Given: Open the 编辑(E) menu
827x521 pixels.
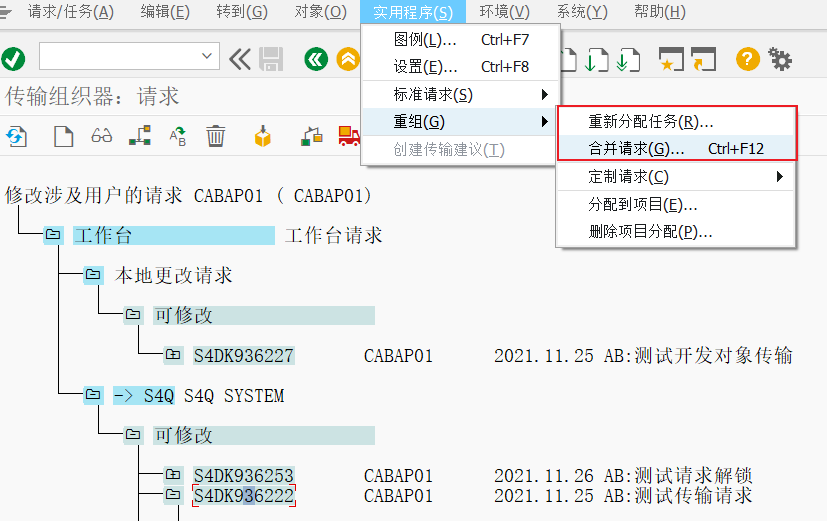Looking at the screenshot, I should 165,12.
